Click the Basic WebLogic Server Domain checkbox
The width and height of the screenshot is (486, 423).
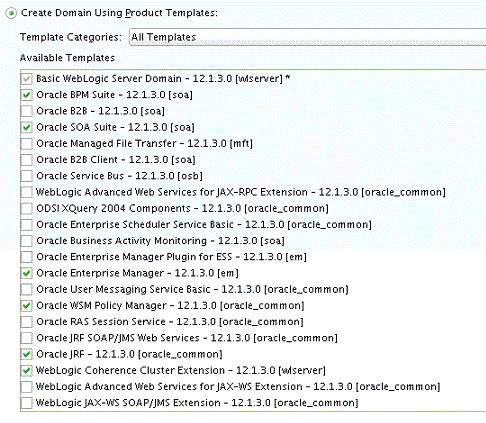(x=27, y=79)
